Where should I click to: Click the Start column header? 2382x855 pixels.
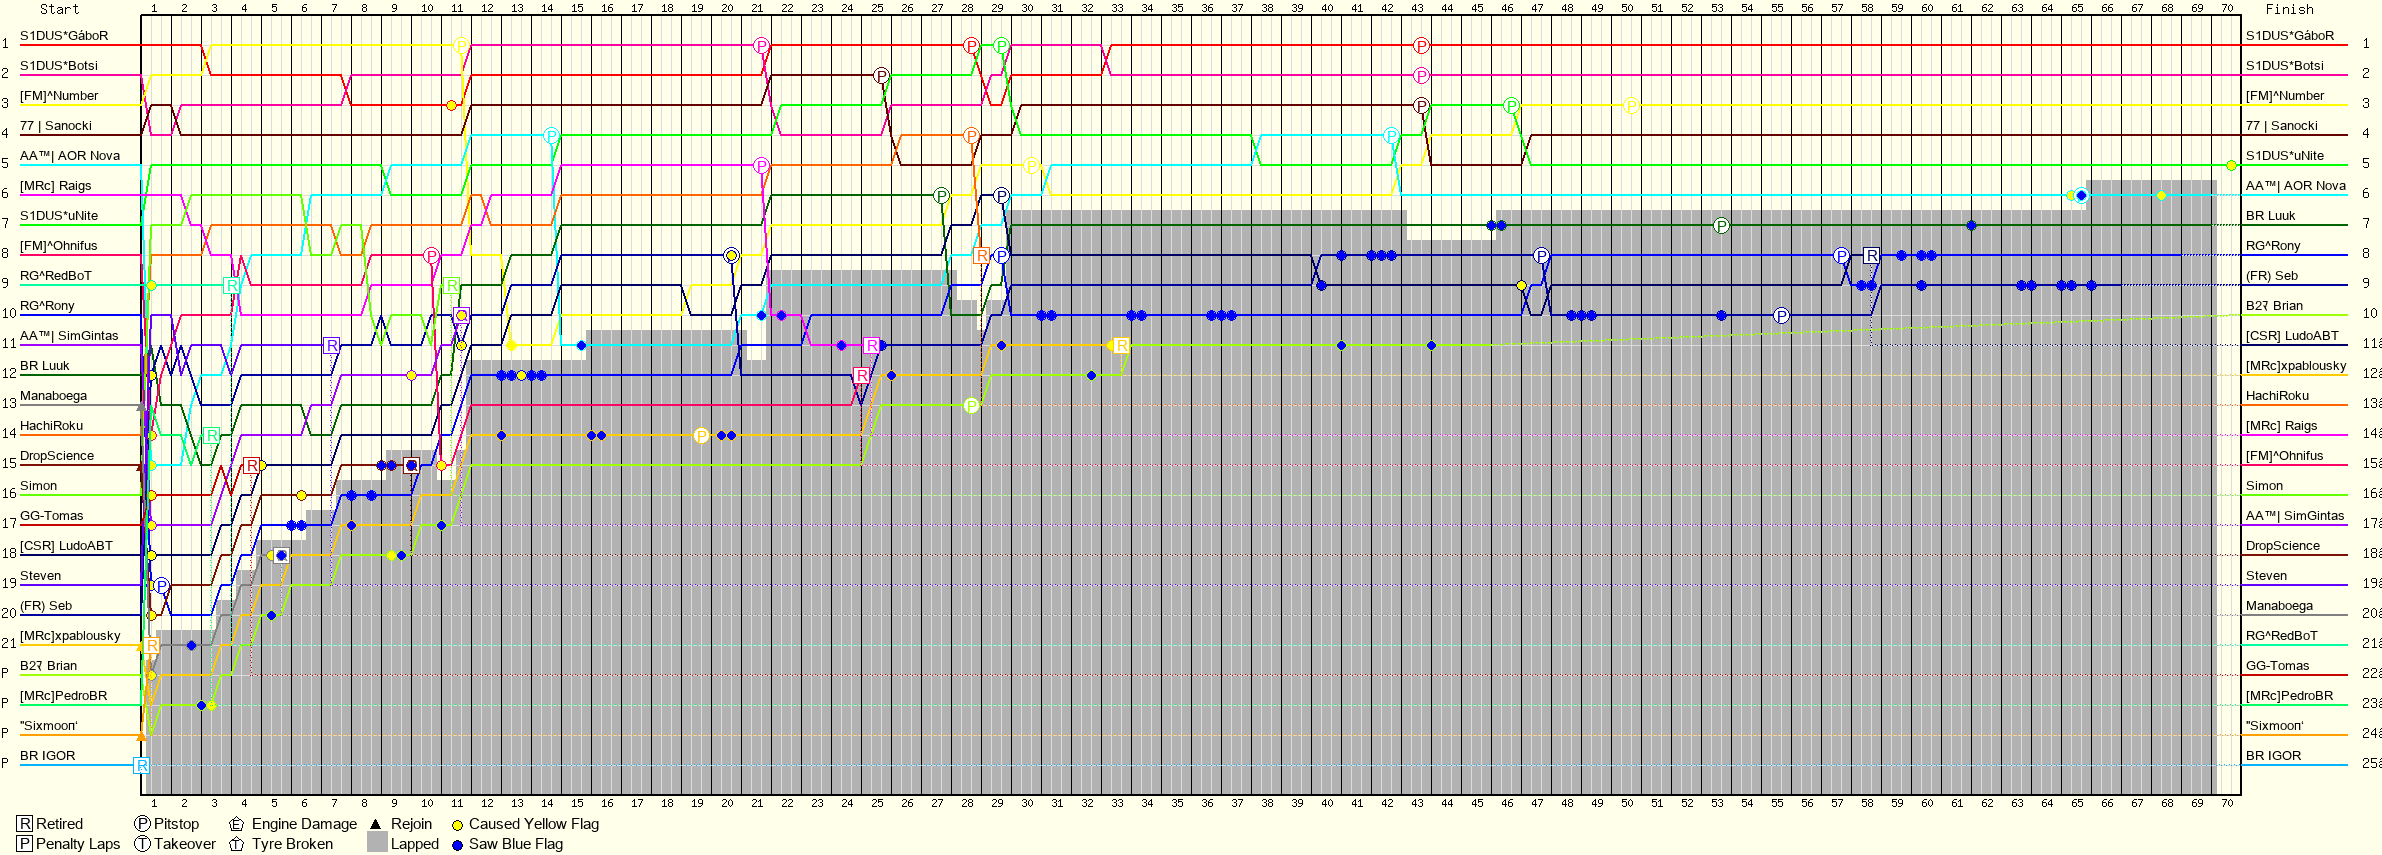[59, 9]
